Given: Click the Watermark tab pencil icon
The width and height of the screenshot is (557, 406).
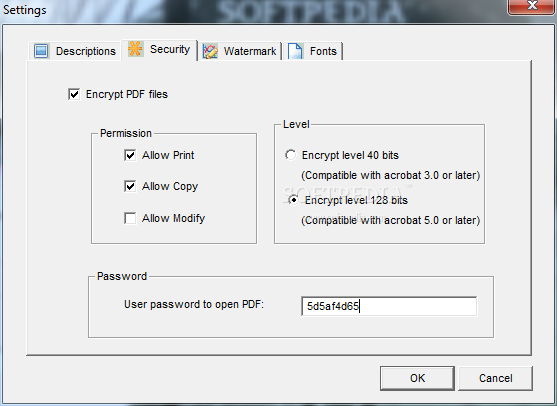Looking at the screenshot, I should [x=210, y=51].
